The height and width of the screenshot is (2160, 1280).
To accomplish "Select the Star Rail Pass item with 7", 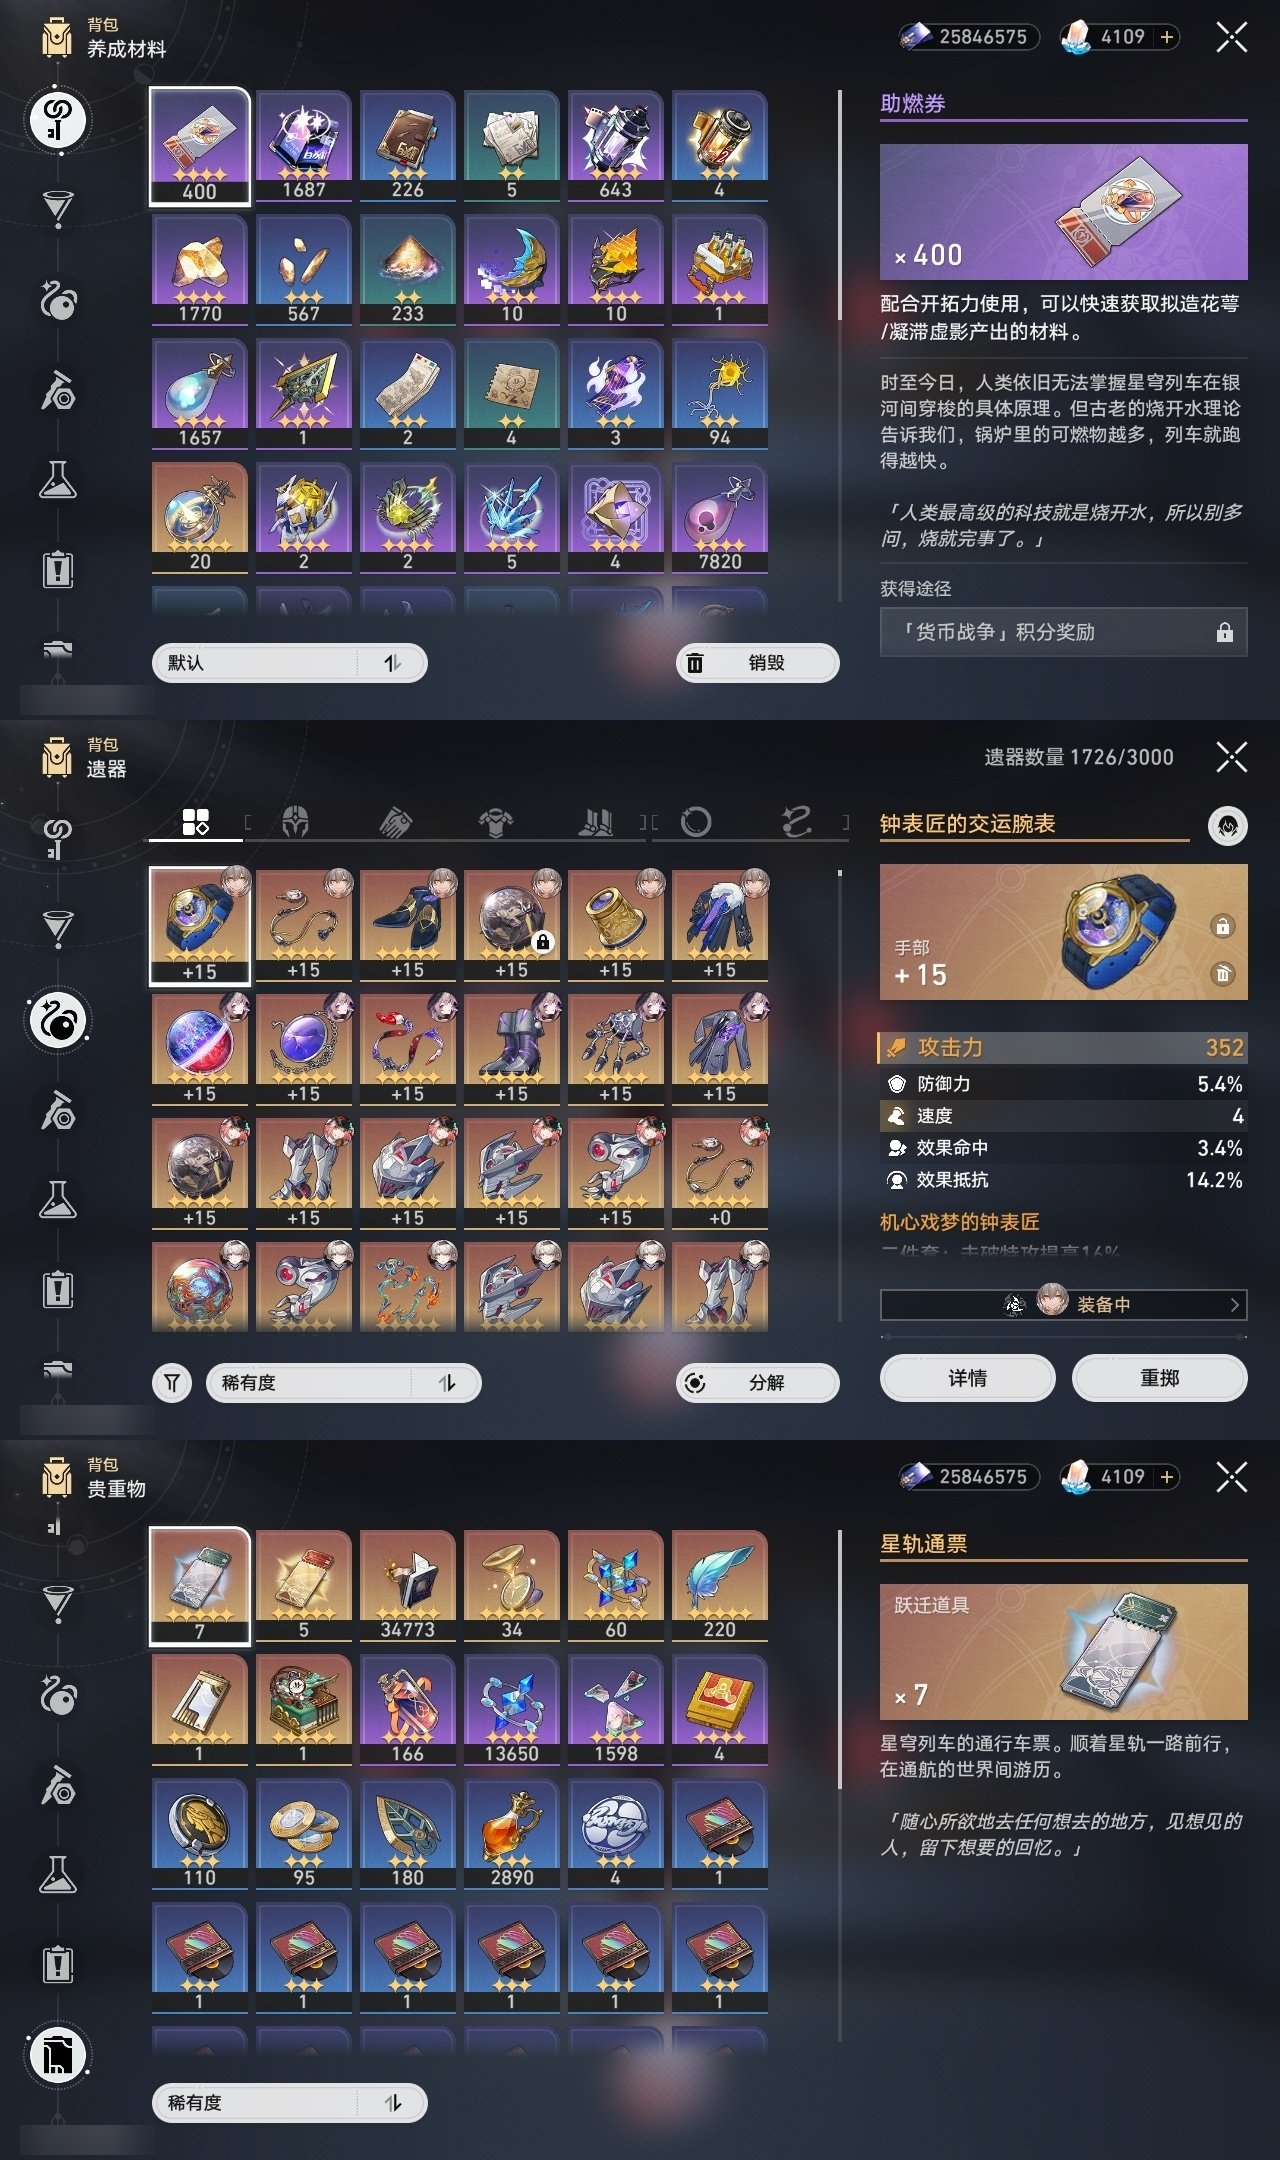I will [x=200, y=1586].
